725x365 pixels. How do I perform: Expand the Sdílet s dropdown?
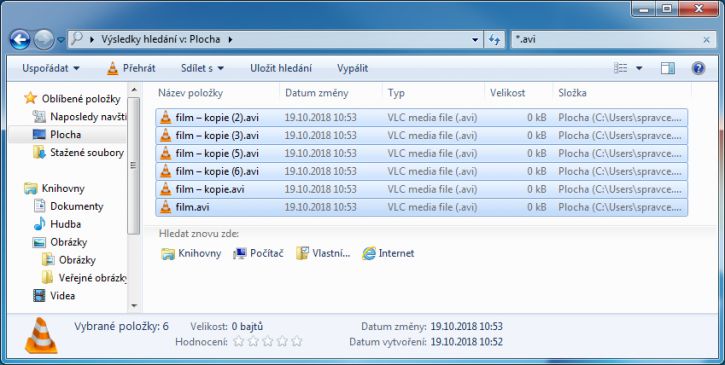coord(202,68)
